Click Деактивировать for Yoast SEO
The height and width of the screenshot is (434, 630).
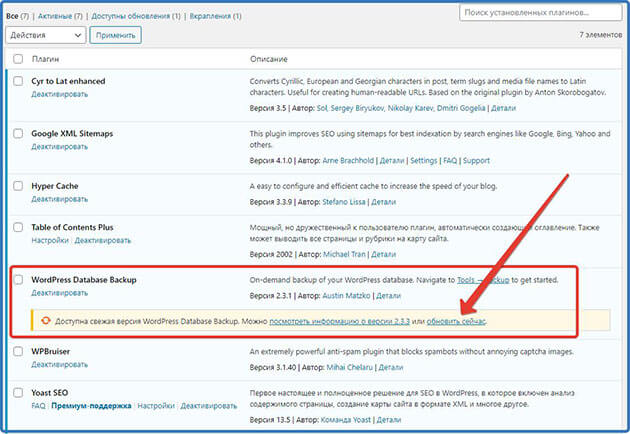coord(209,406)
